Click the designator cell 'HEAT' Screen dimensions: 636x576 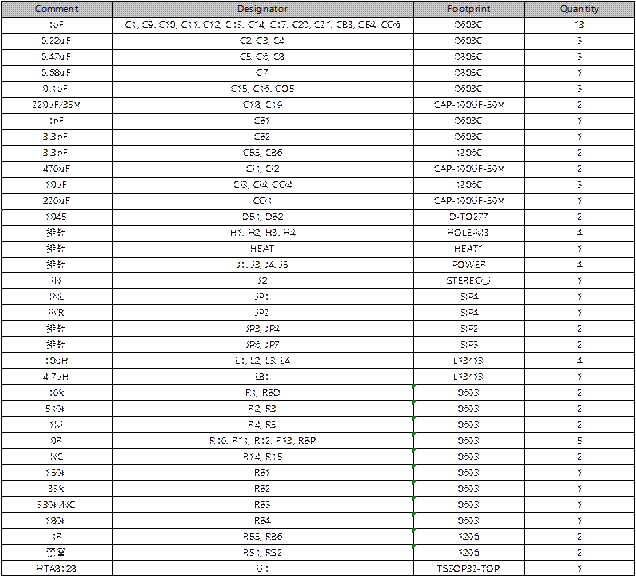(263, 249)
